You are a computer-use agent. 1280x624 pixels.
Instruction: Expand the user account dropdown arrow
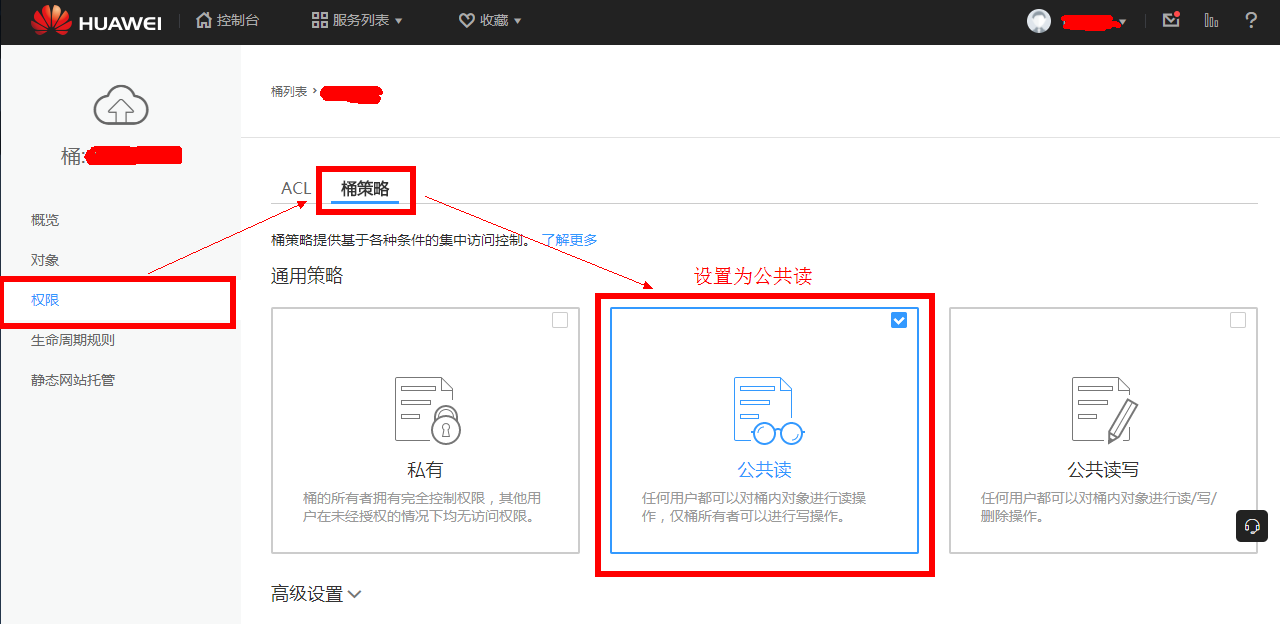click(x=1123, y=22)
